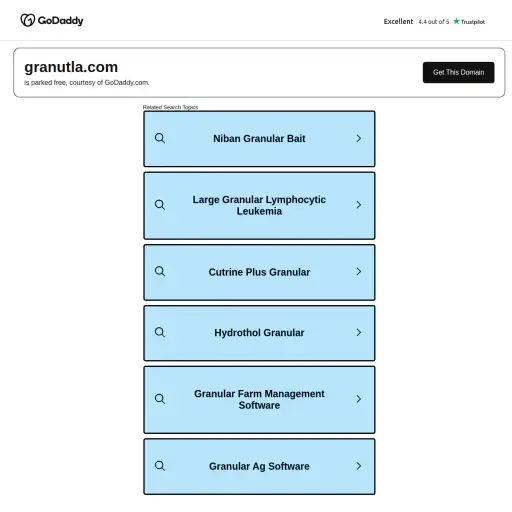
Task: Expand chevron on Granular Ag Software
Action: pyautogui.click(x=359, y=466)
